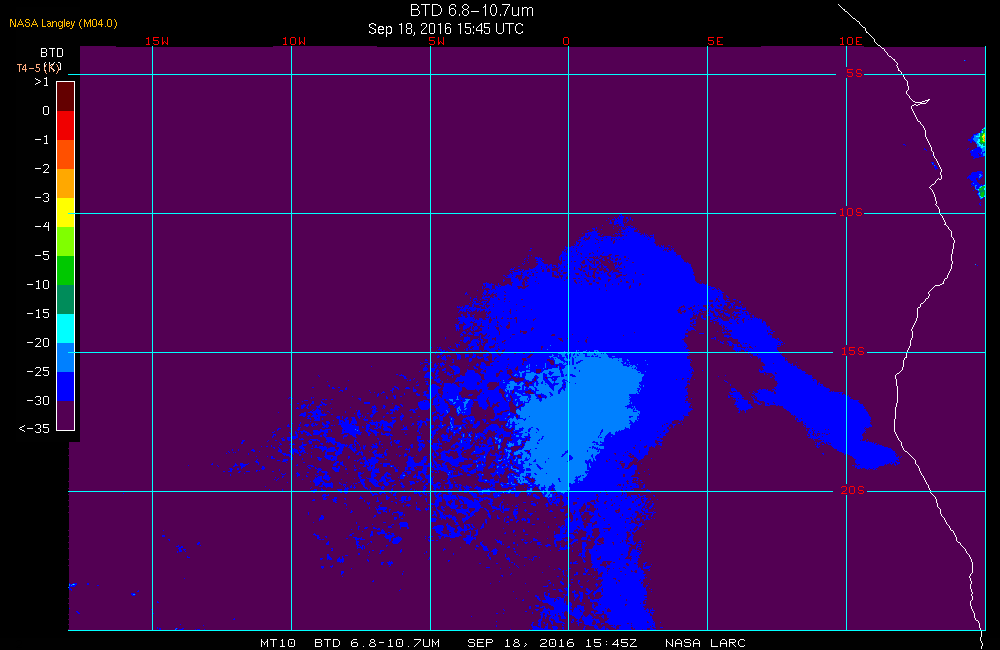Select the light green -5 K legend swatch
The height and width of the screenshot is (650, 1000).
[x=66, y=241]
